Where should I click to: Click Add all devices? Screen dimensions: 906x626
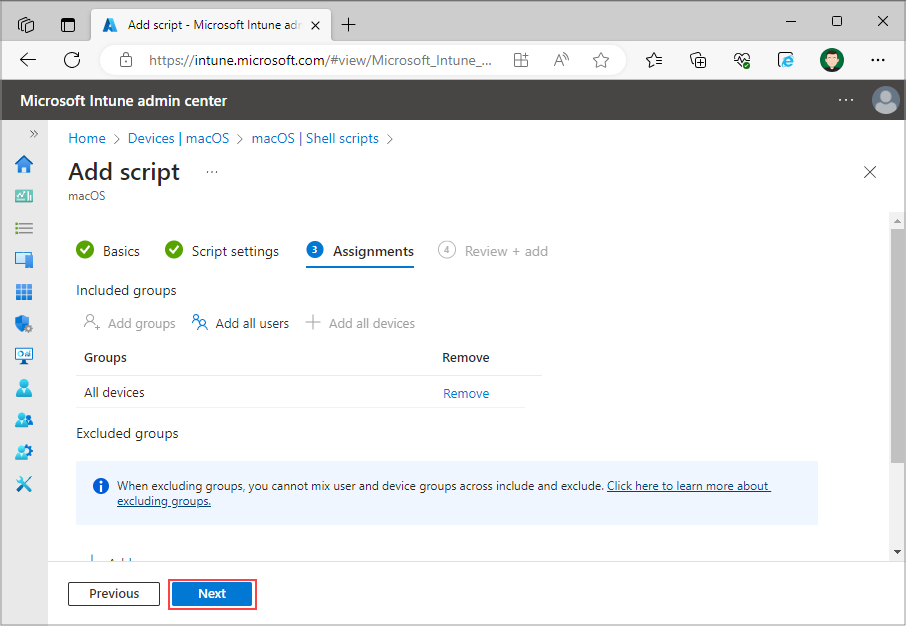(360, 323)
